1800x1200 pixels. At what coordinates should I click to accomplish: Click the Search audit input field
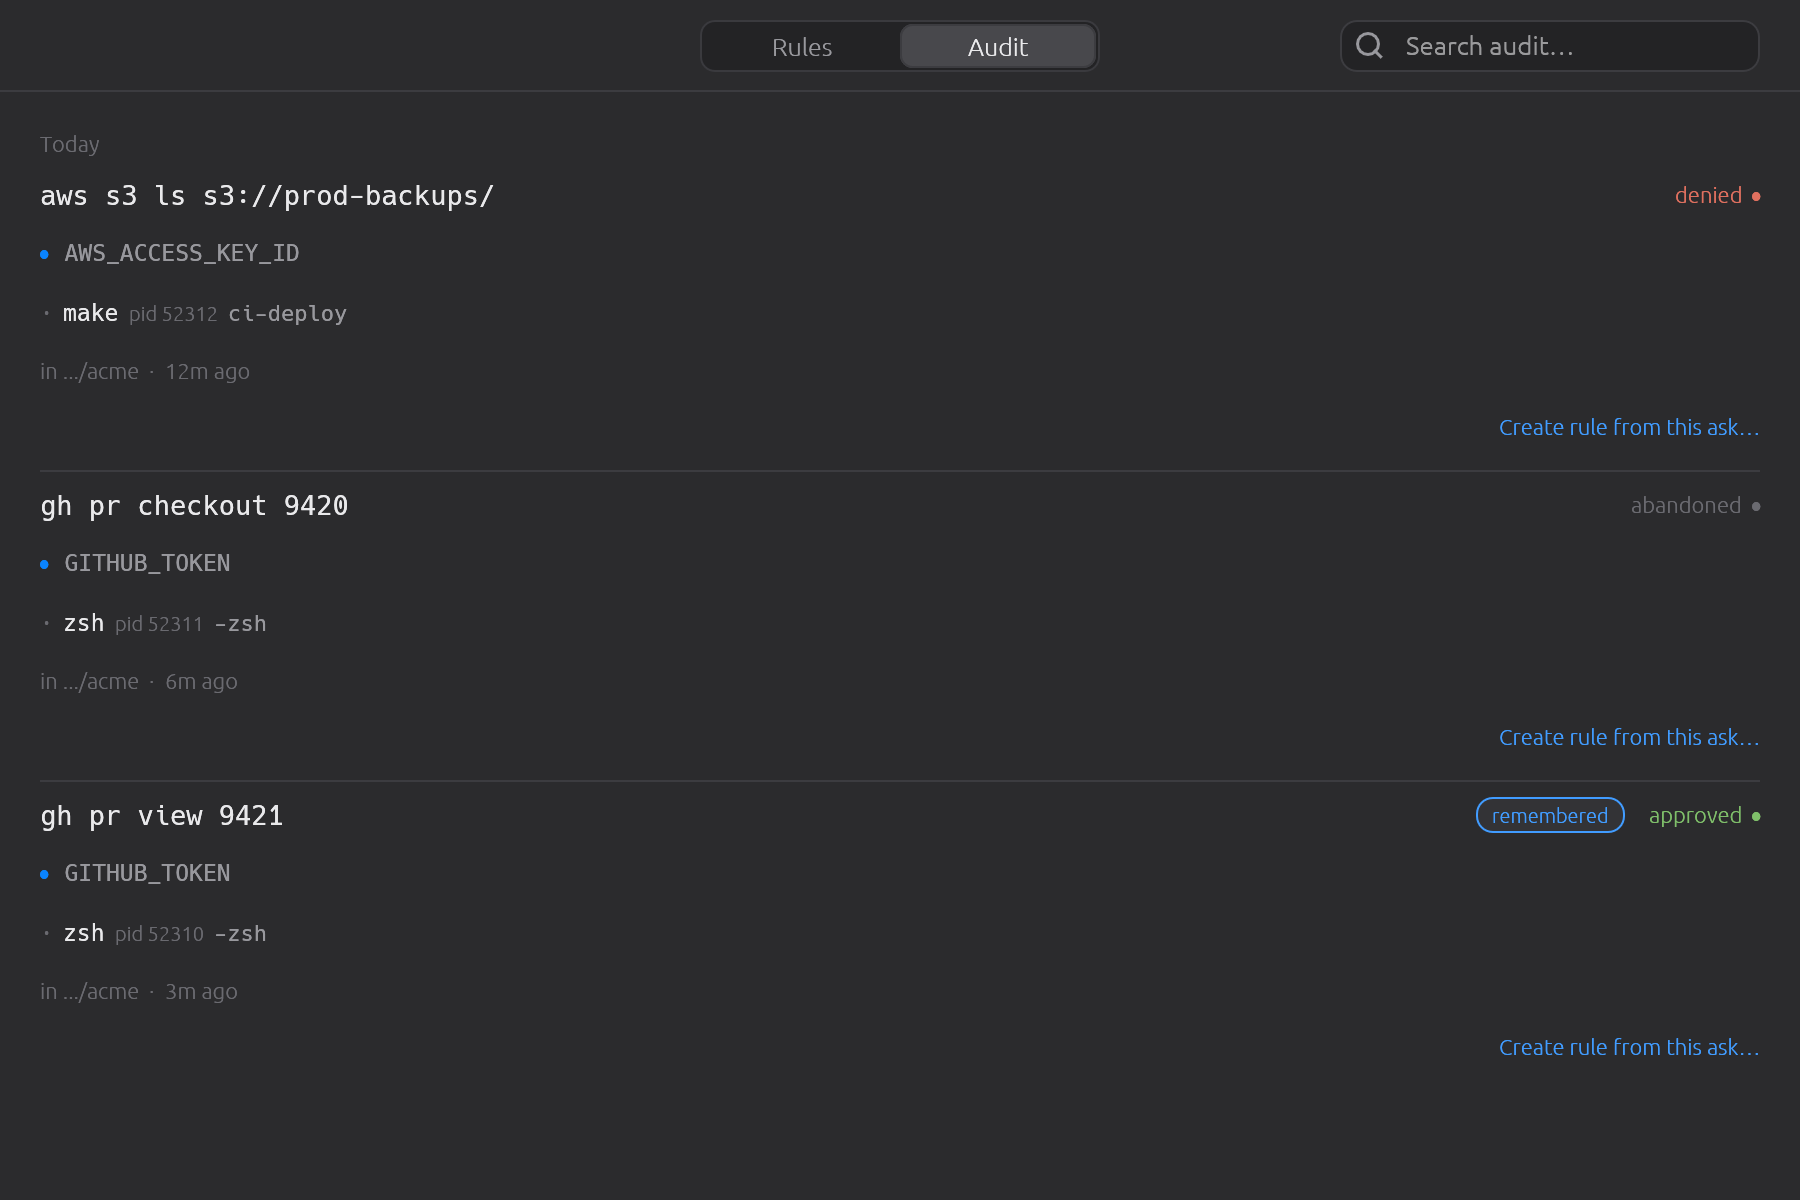pos(1550,46)
